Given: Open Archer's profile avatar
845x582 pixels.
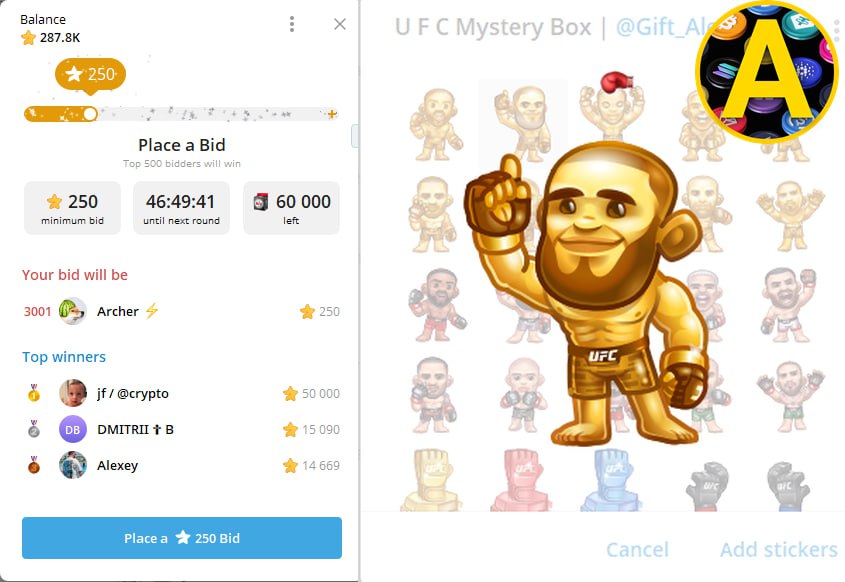Looking at the screenshot, I should (72, 311).
